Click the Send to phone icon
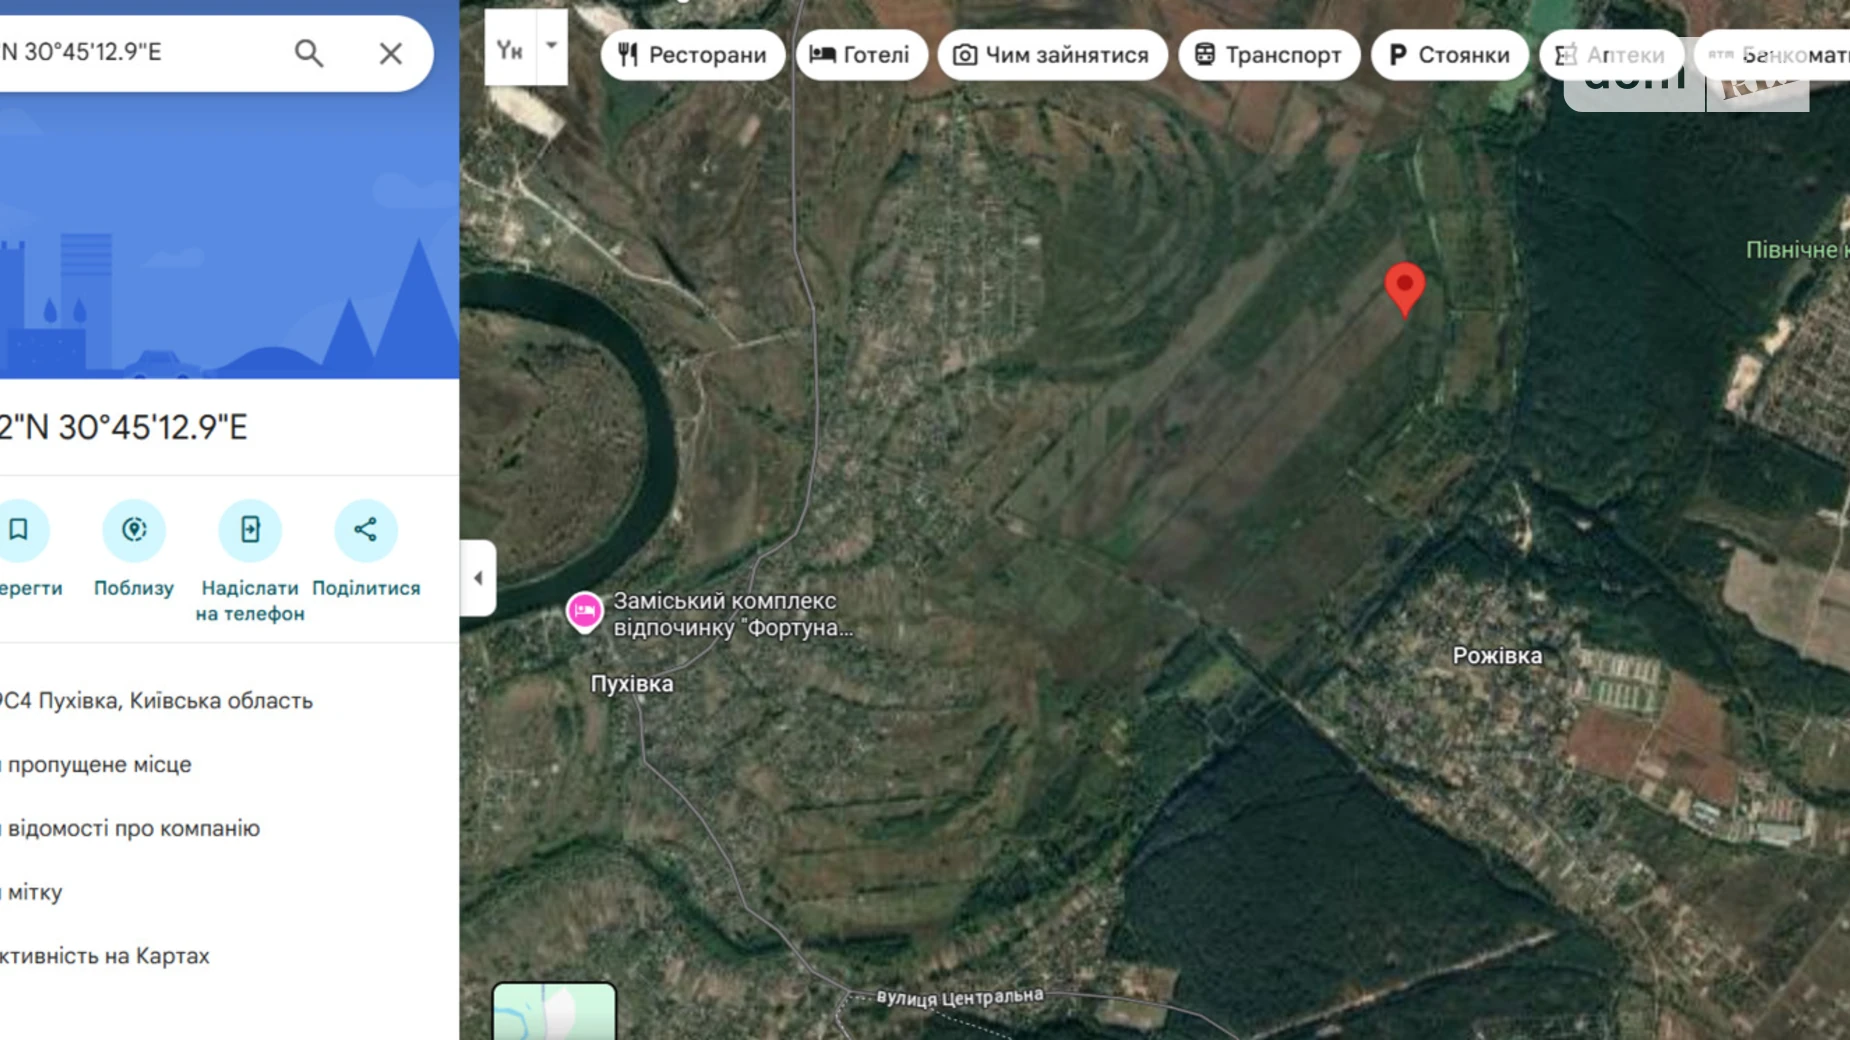Image resolution: width=1850 pixels, height=1040 pixels. pos(250,529)
